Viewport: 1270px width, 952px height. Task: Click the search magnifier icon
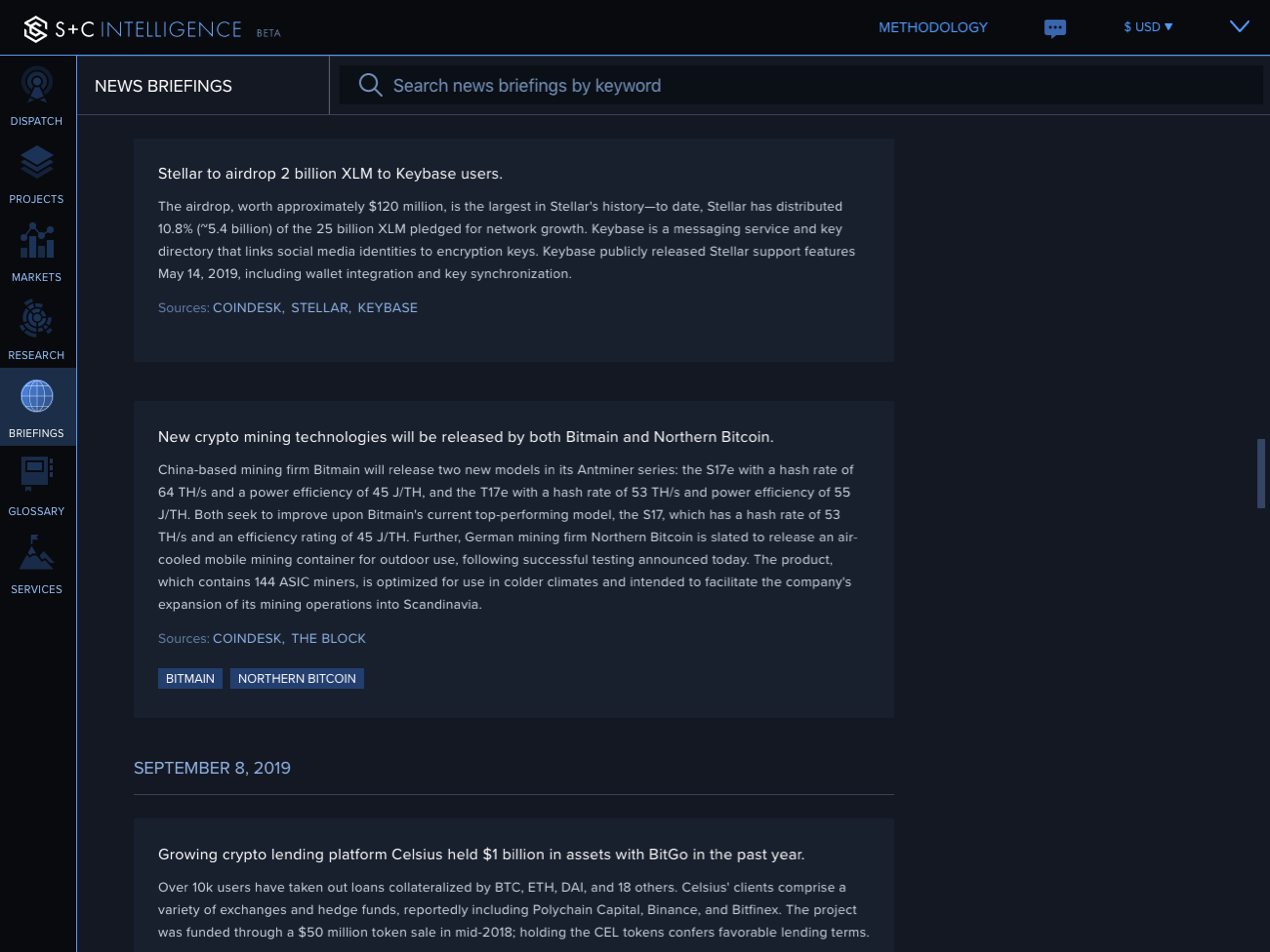pos(370,85)
